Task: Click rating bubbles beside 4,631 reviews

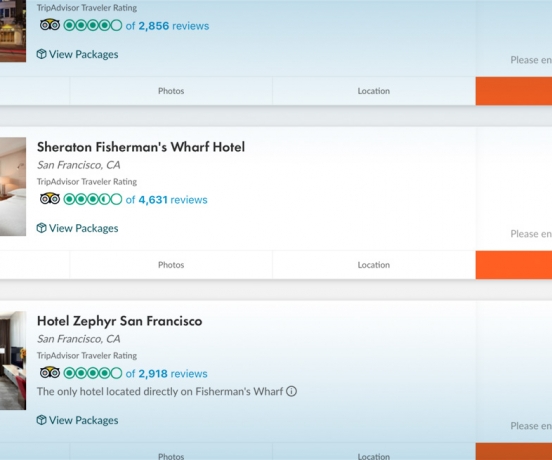Action: pyautogui.click(x=93, y=200)
